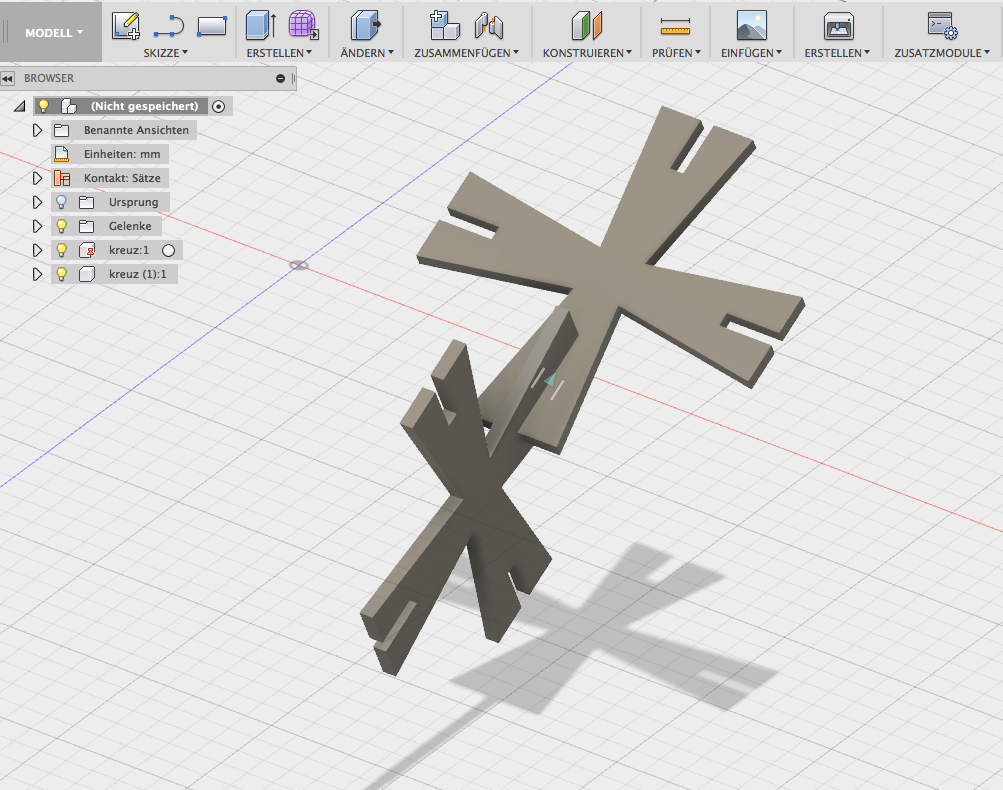The width and height of the screenshot is (1003, 790).
Task: Click the Press Pull icon above ÄNDERN
Action: click(x=366, y=26)
